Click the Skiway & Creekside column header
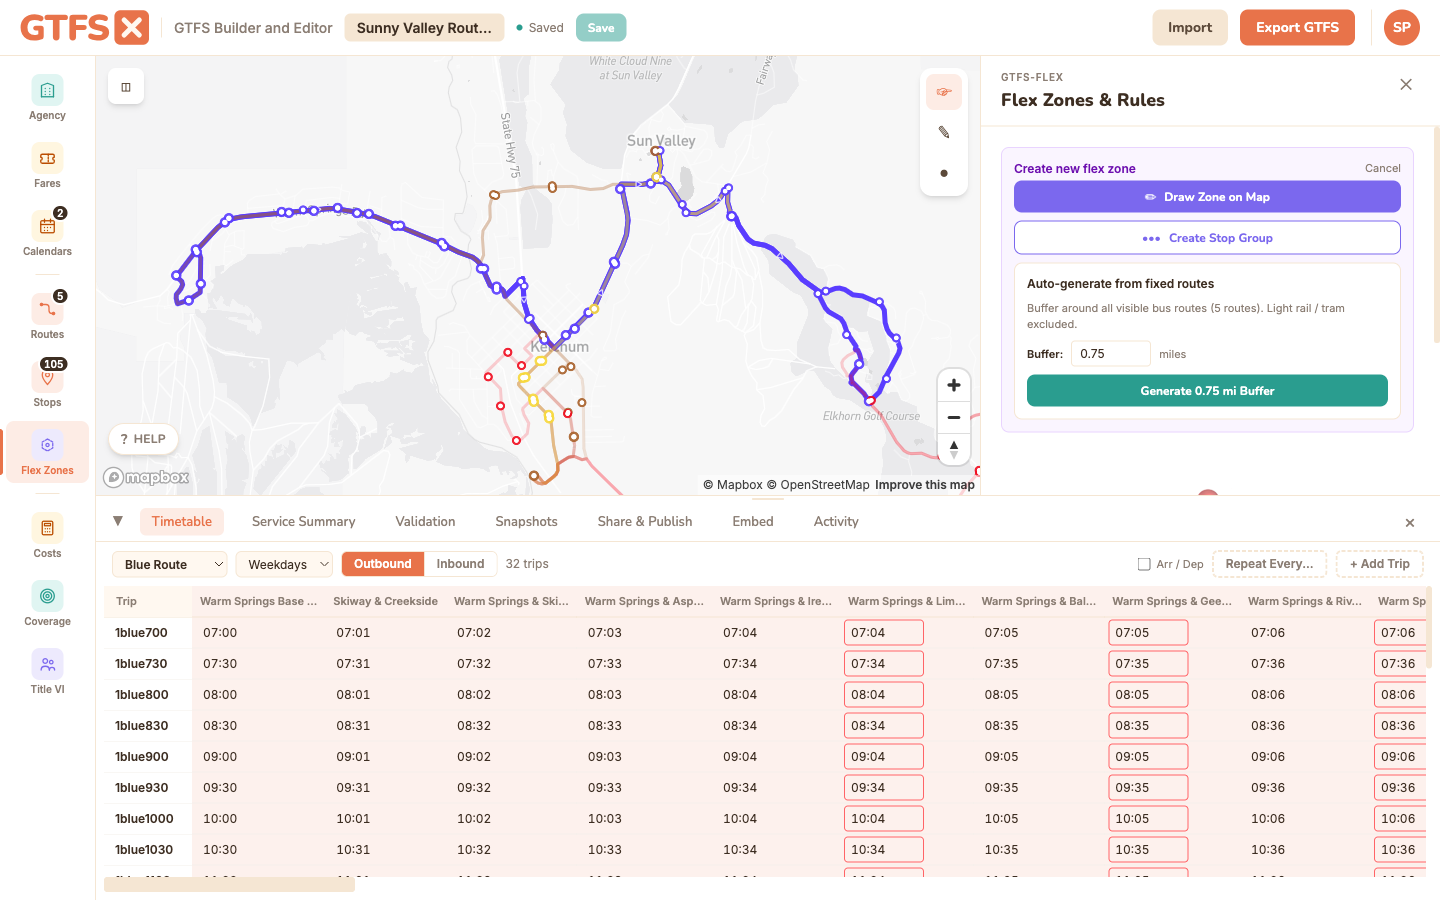The width and height of the screenshot is (1440, 900). 385,601
